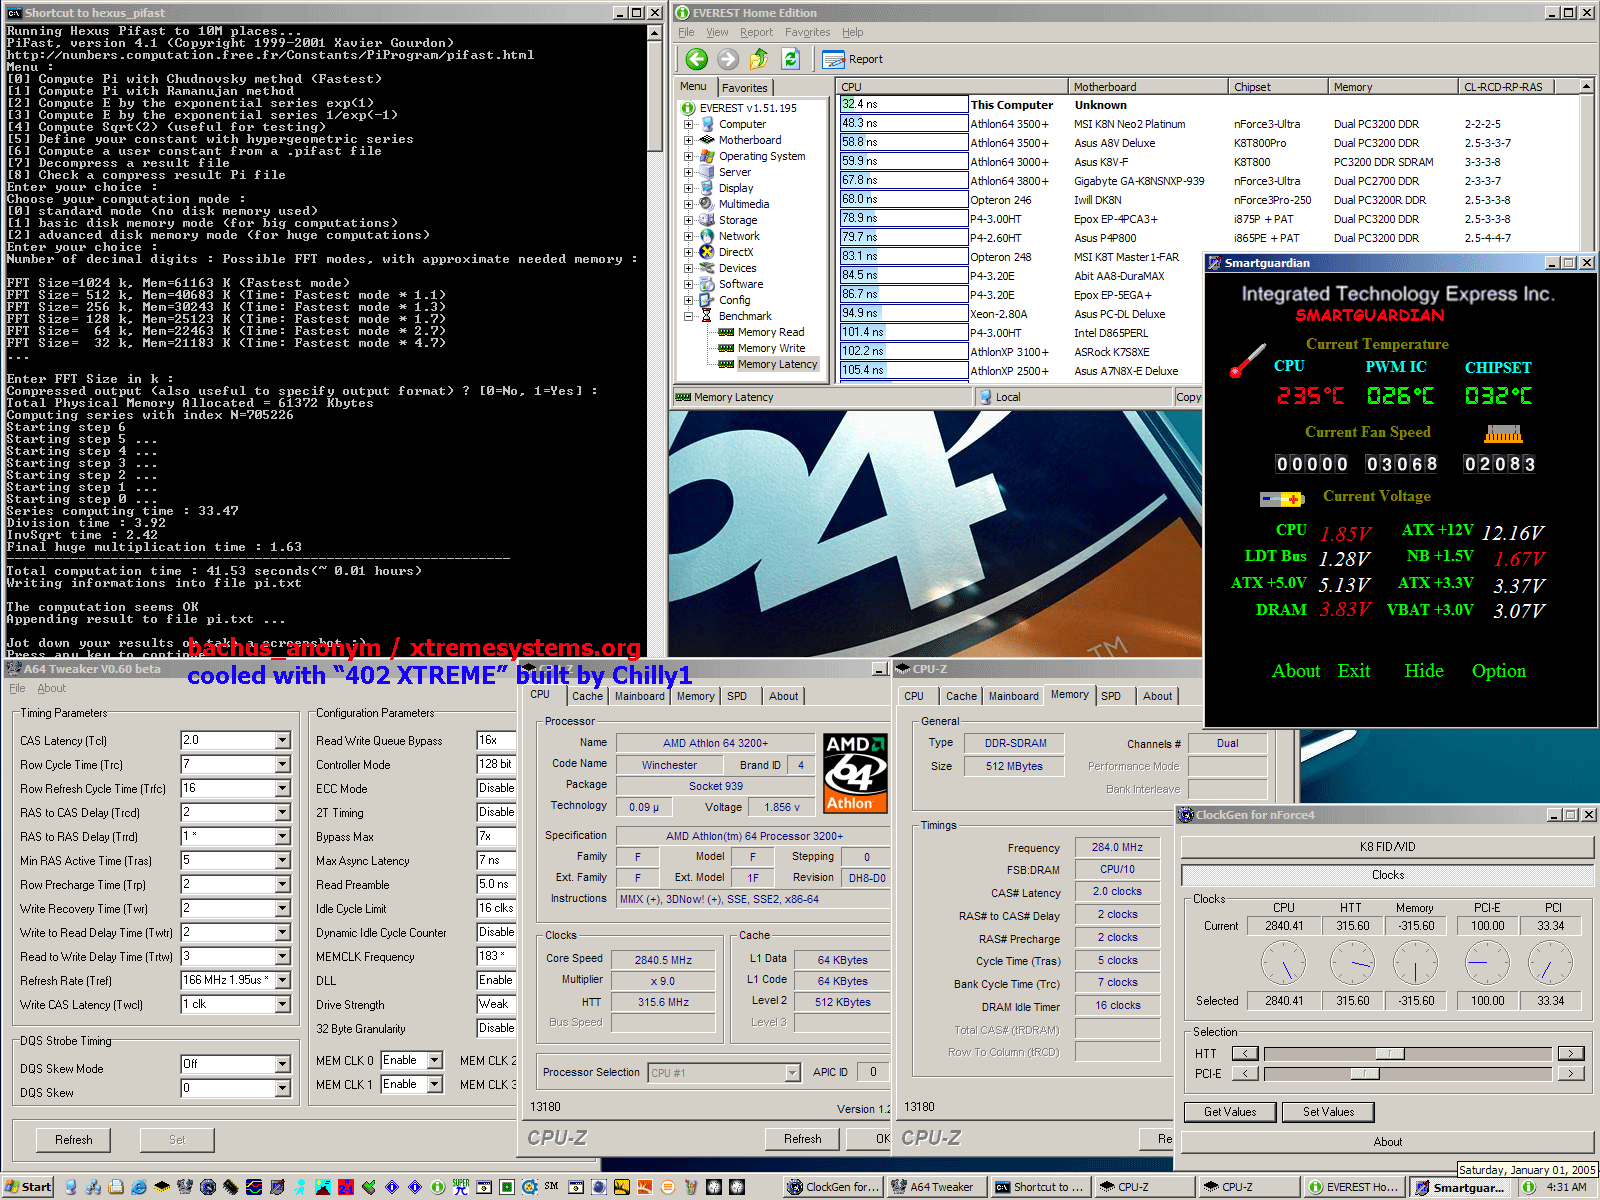The height and width of the screenshot is (1200, 1600).
Task: Select the Devices tree node
Action: click(x=737, y=268)
